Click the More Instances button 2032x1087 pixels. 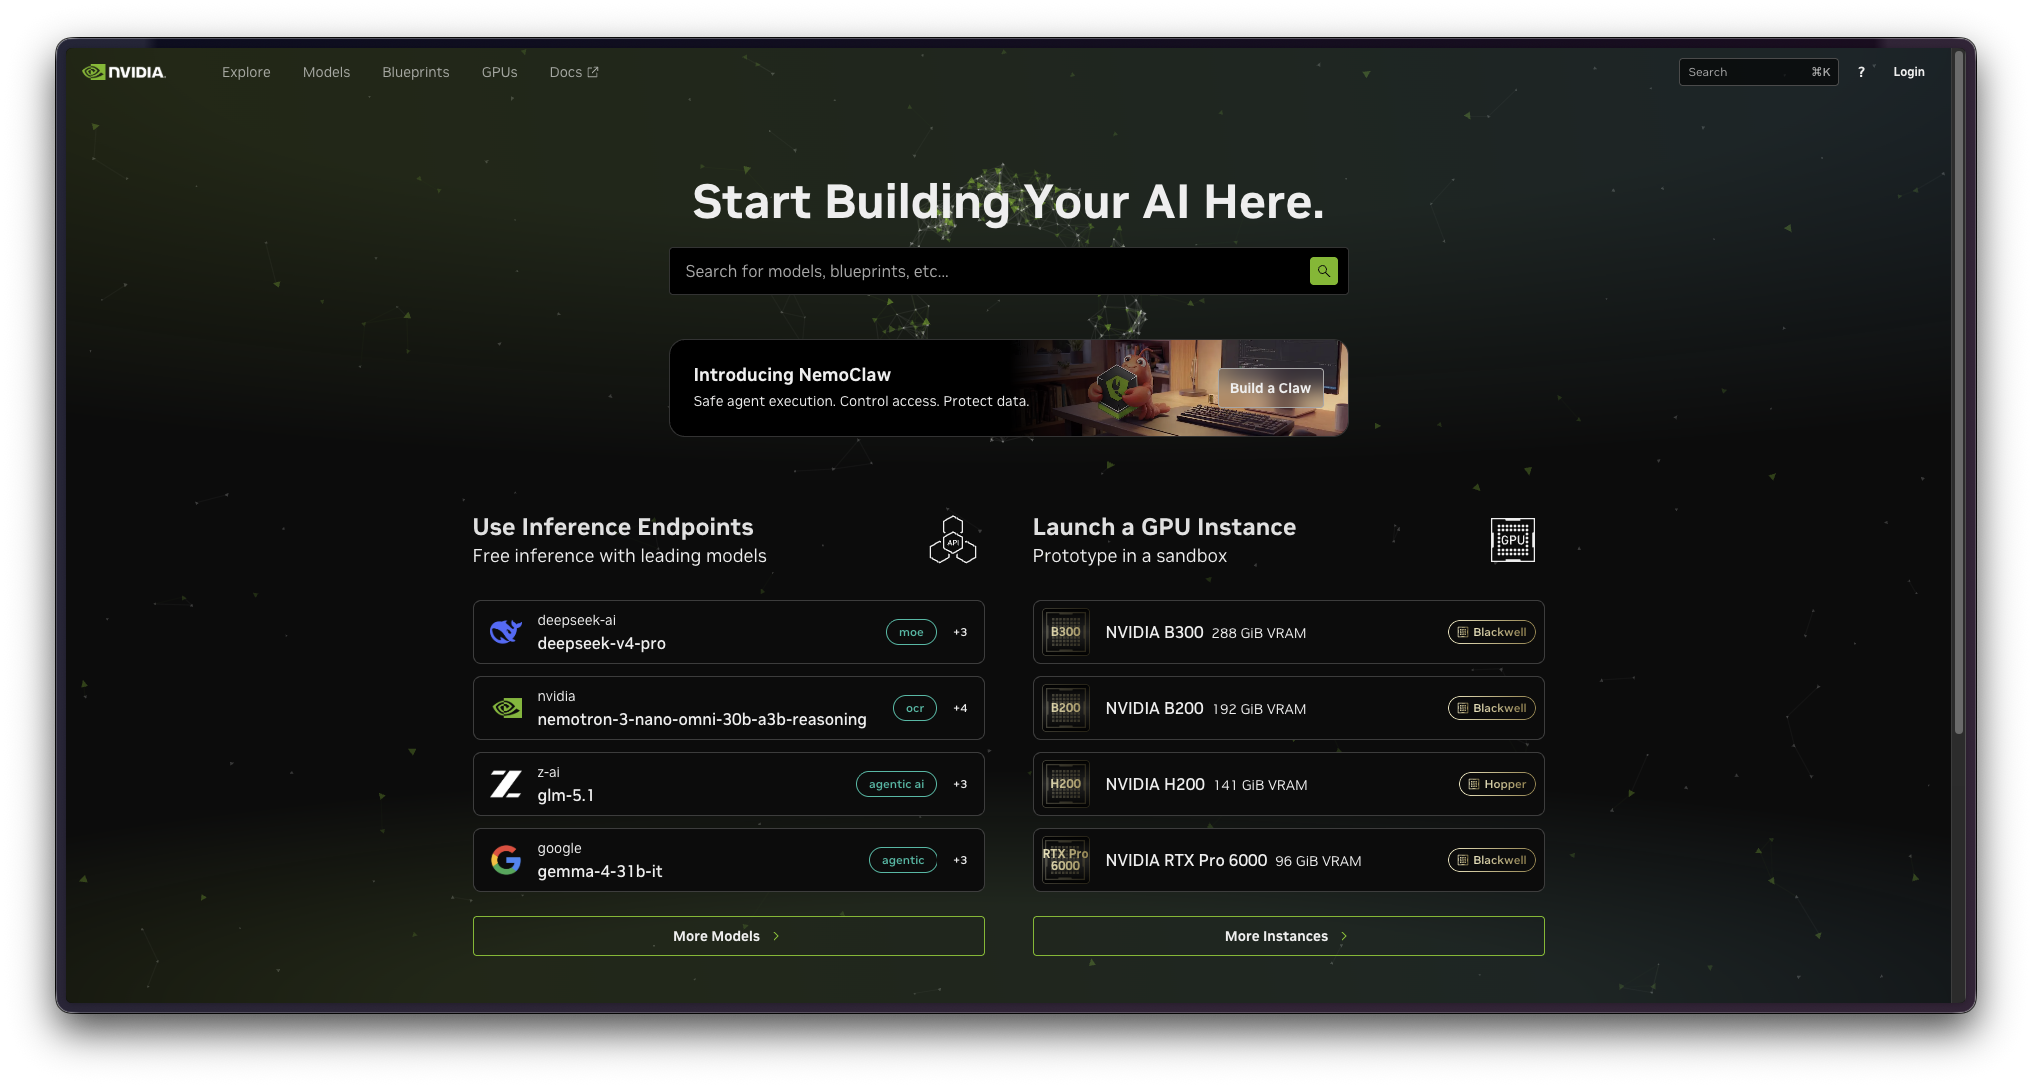click(1288, 936)
